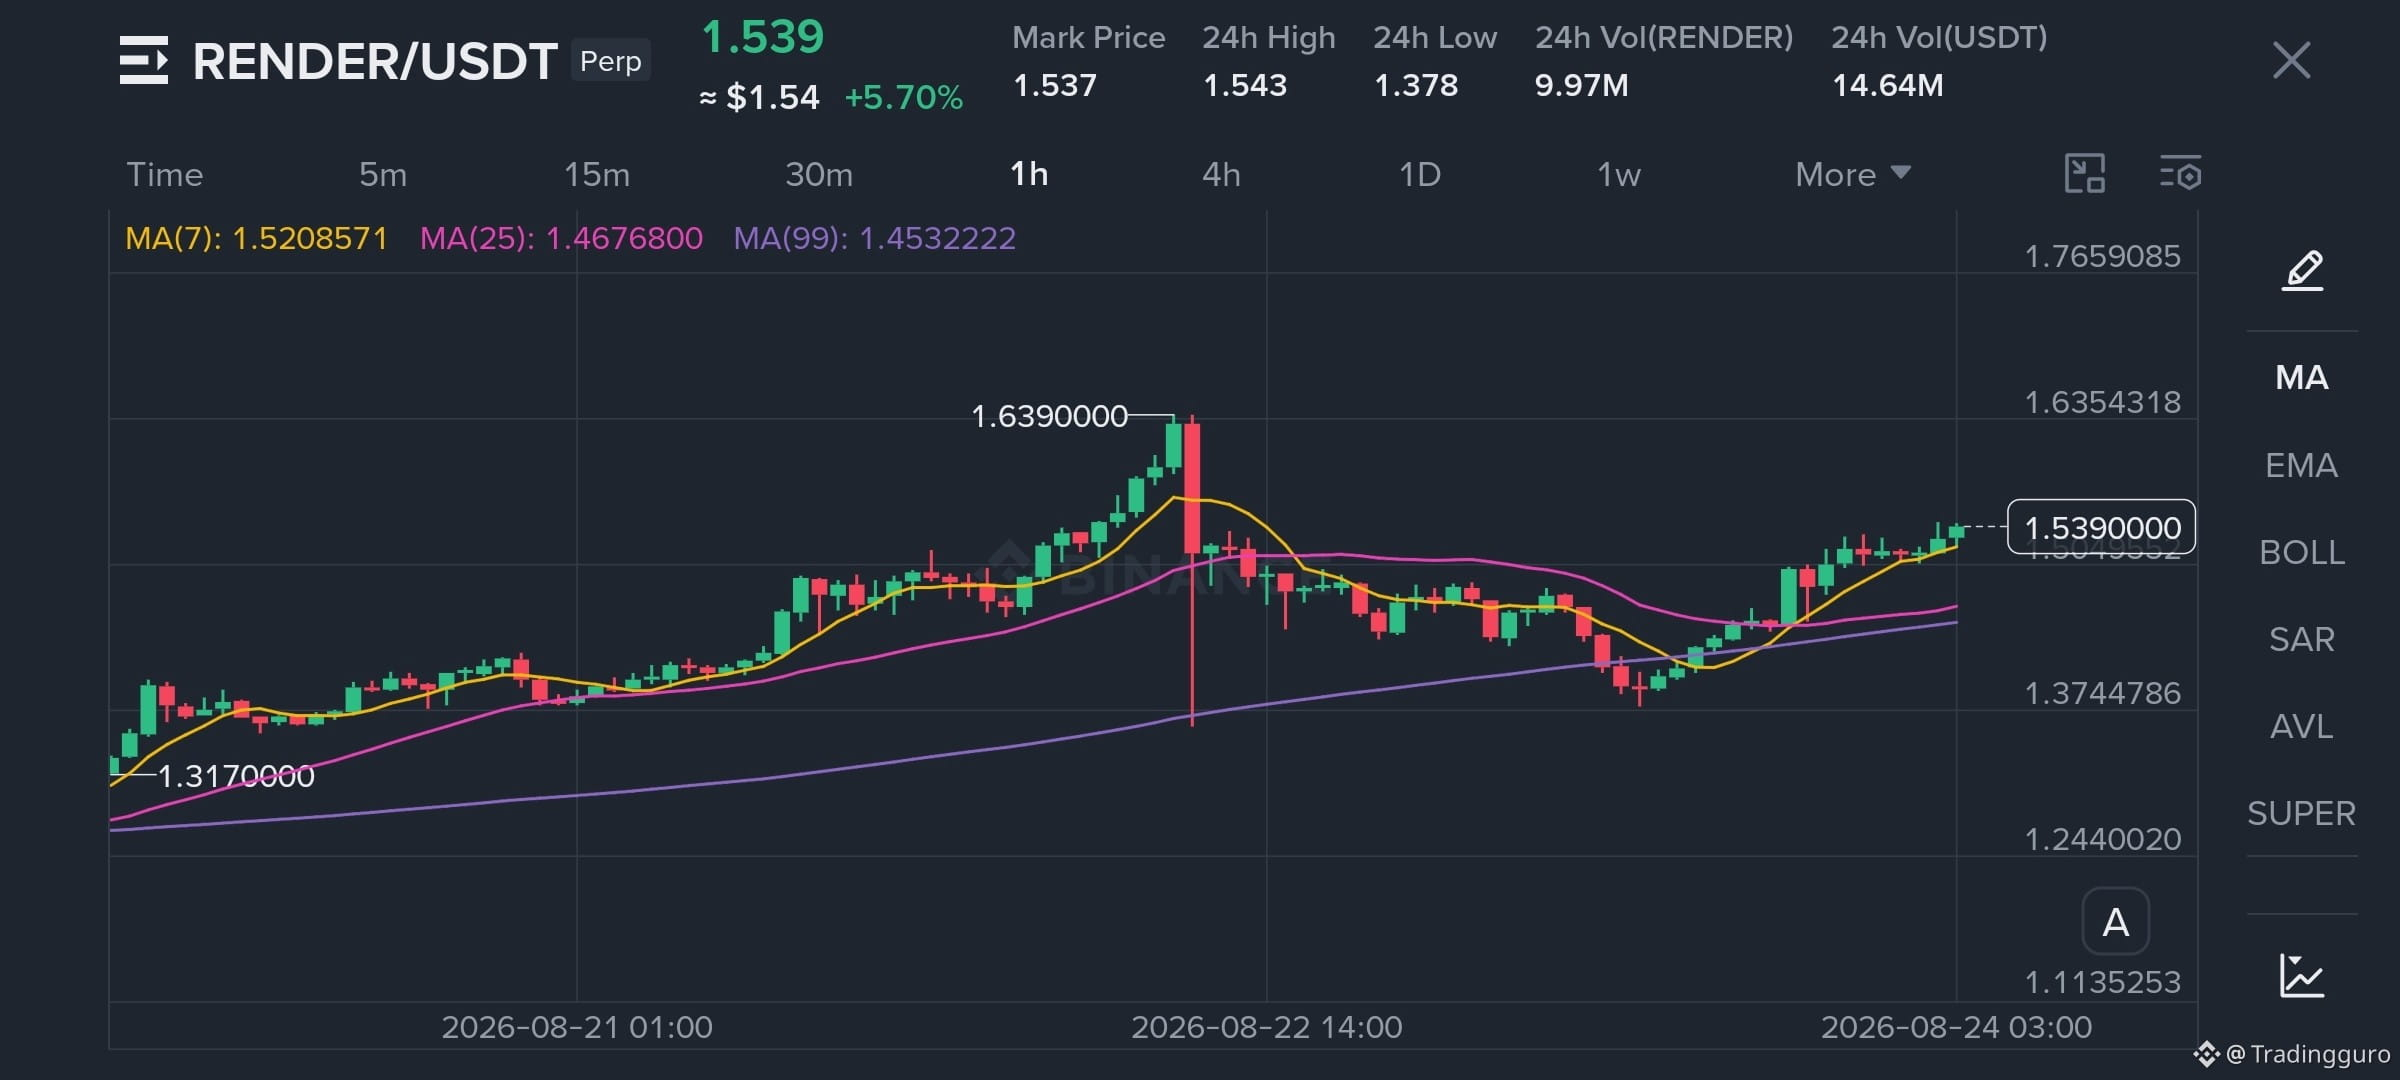The image size is (2400, 1080).
Task: Click the Perp contract badge
Action: (x=611, y=61)
